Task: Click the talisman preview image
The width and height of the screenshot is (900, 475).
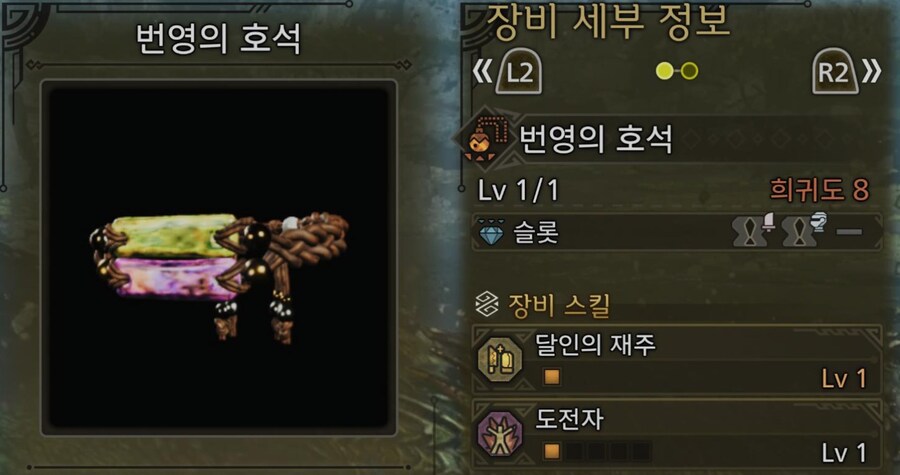Action: [x=219, y=257]
